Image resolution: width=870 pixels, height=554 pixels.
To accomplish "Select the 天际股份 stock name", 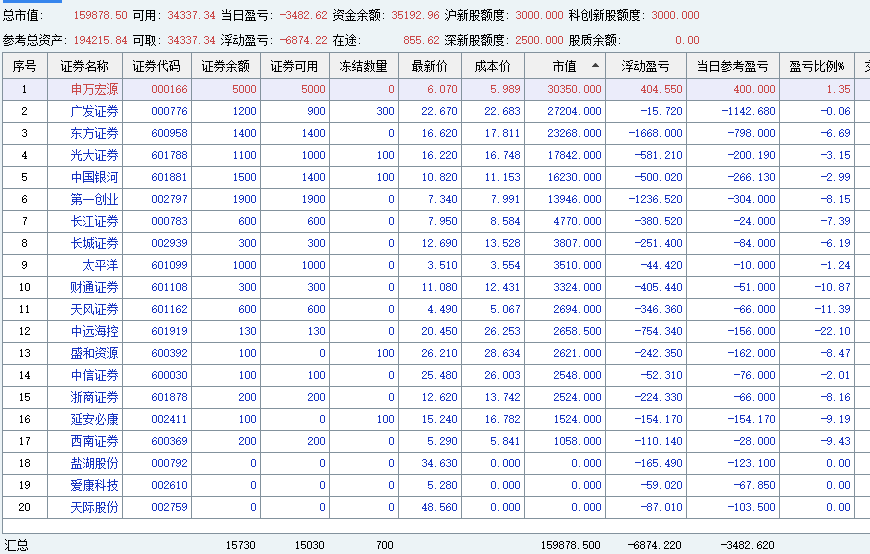I will click(94, 507).
